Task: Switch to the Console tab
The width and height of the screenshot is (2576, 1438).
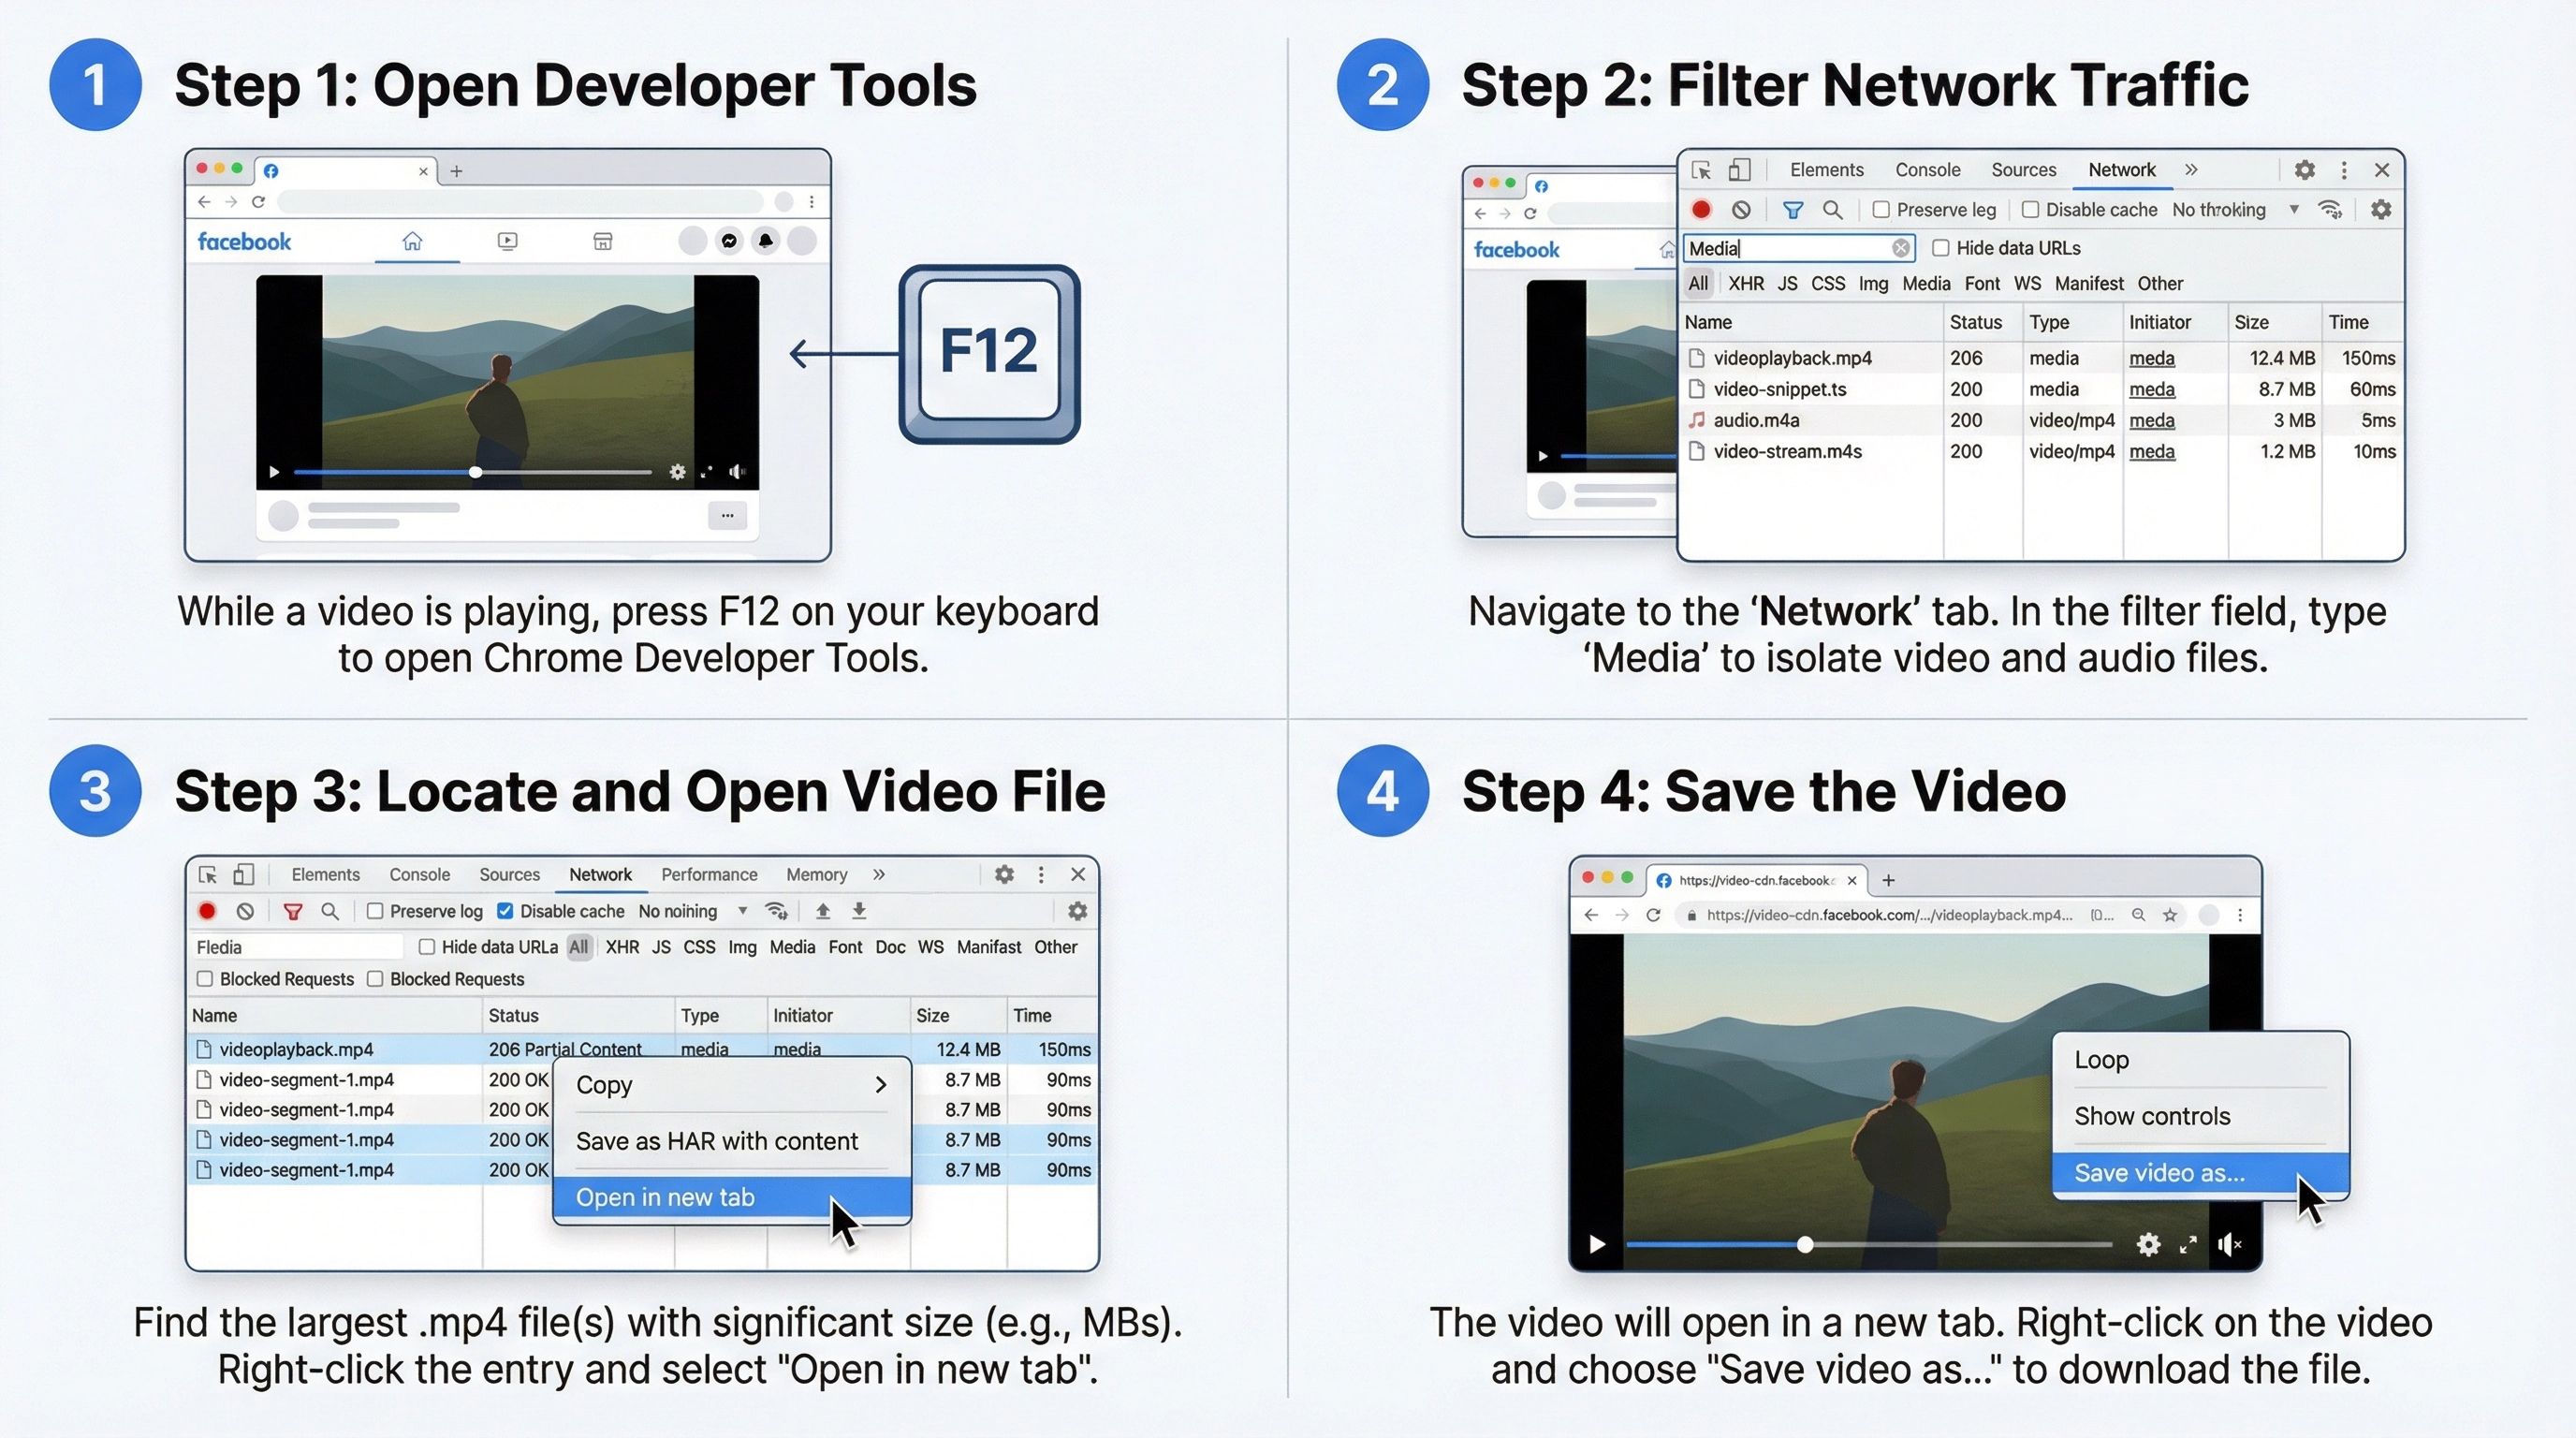Action: click(x=1927, y=169)
